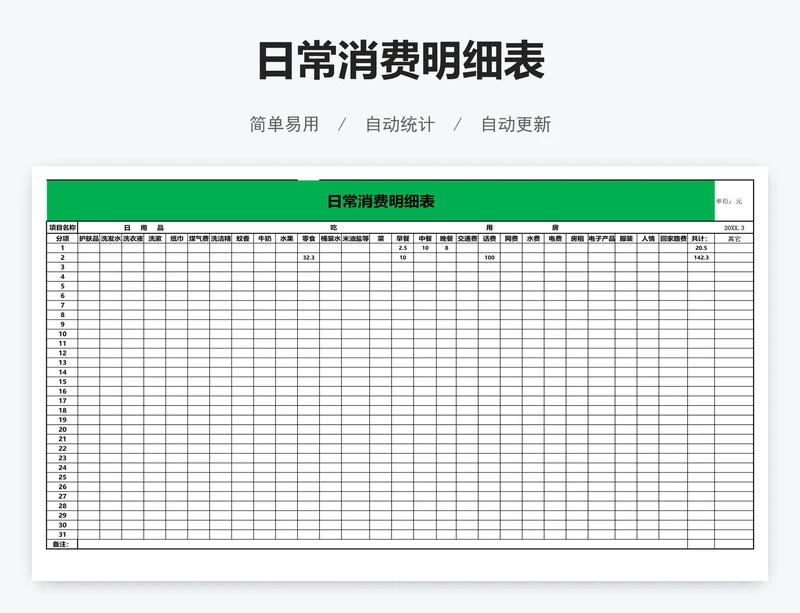Click the 共计: column header
Image resolution: width=800 pixels, height=613 pixels.
click(x=701, y=238)
